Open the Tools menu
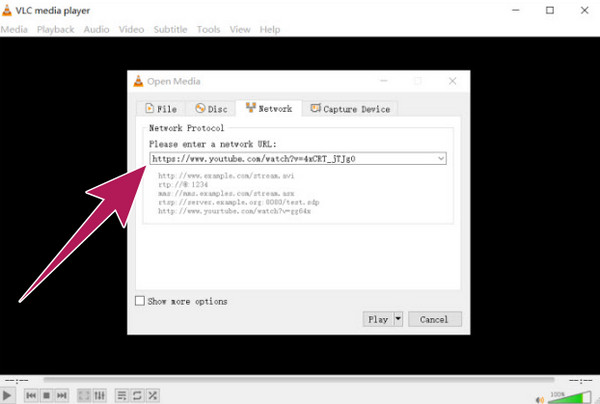600x404 pixels. click(x=208, y=29)
